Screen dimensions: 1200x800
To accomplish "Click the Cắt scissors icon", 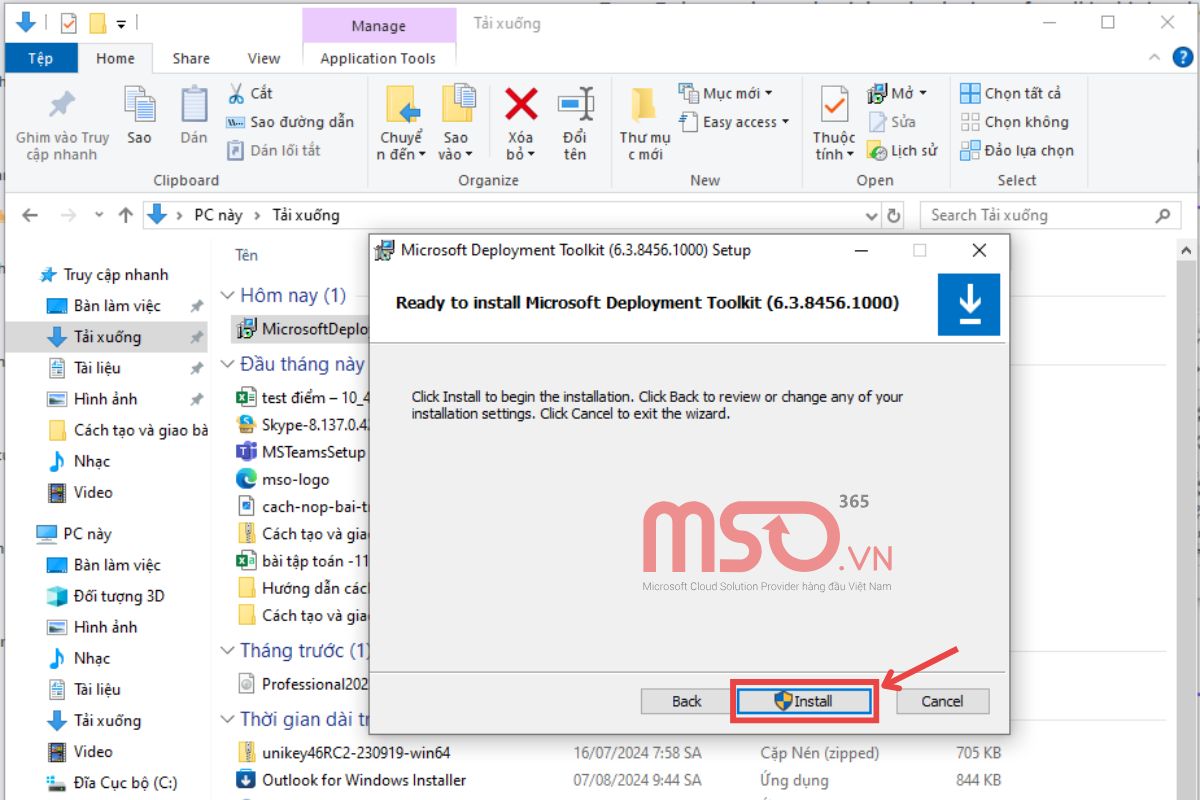I will (x=236, y=93).
